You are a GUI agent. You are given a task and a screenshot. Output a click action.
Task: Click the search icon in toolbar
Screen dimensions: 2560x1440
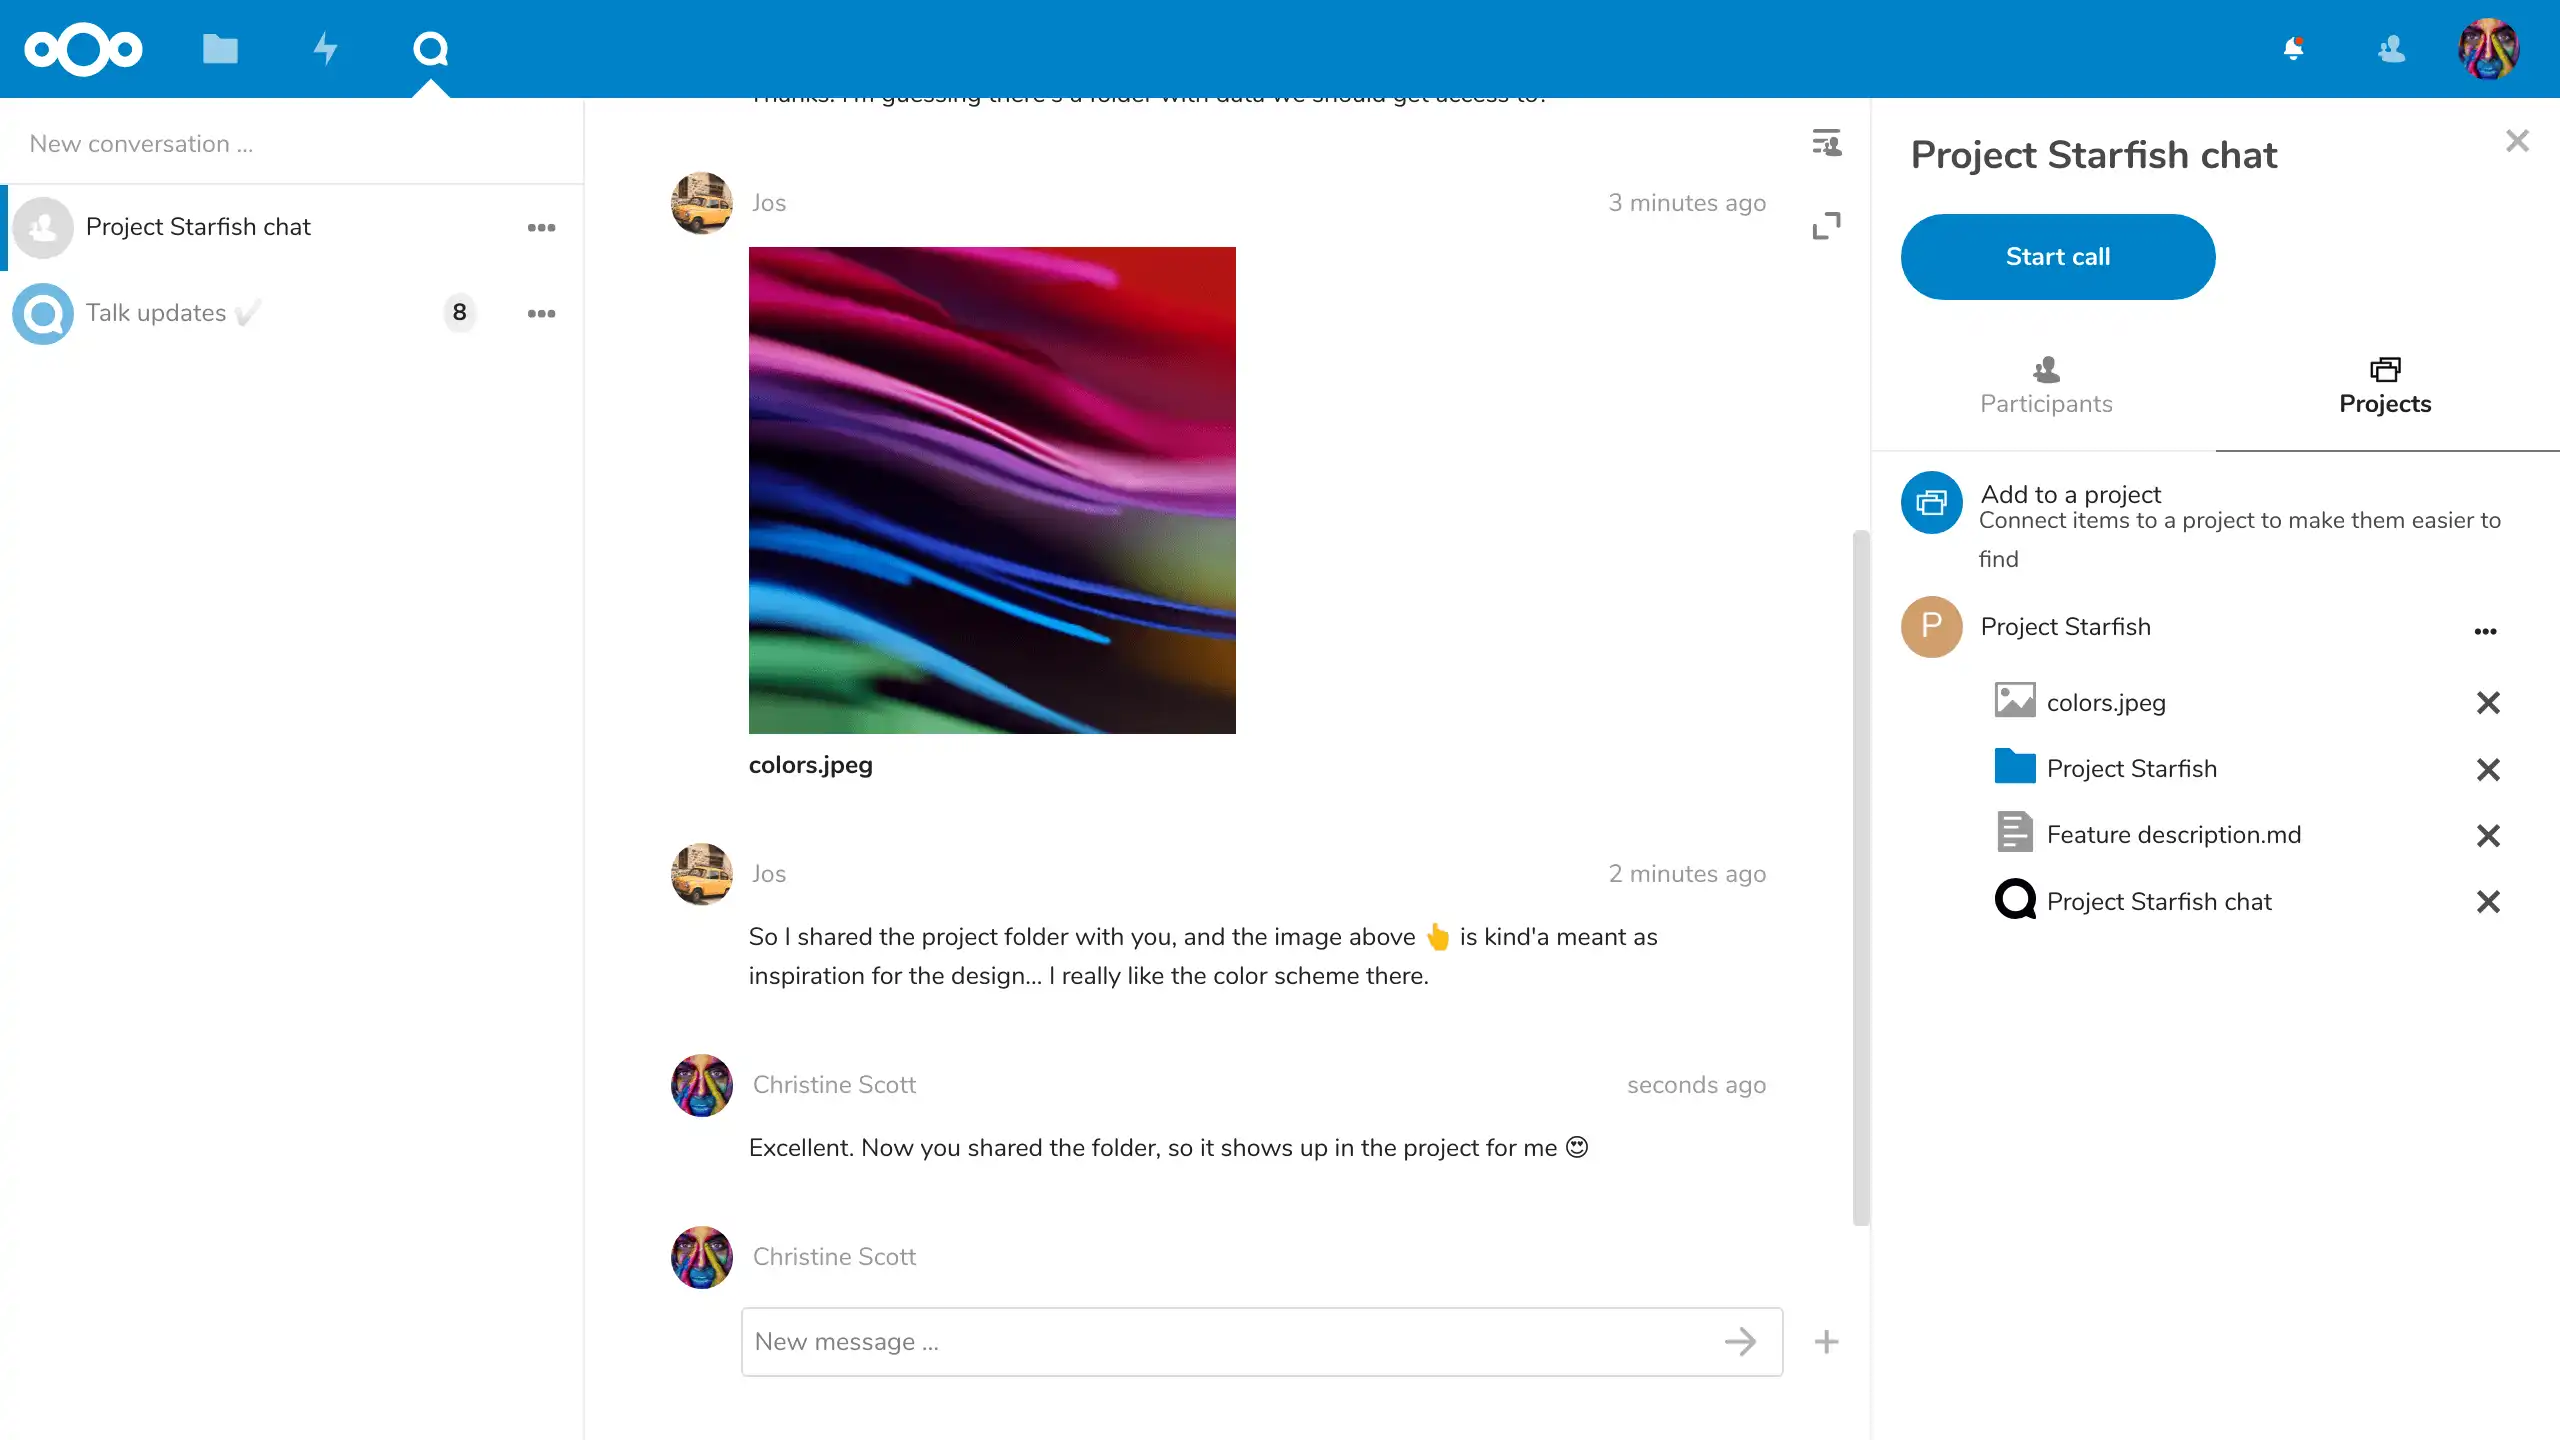[429, 47]
